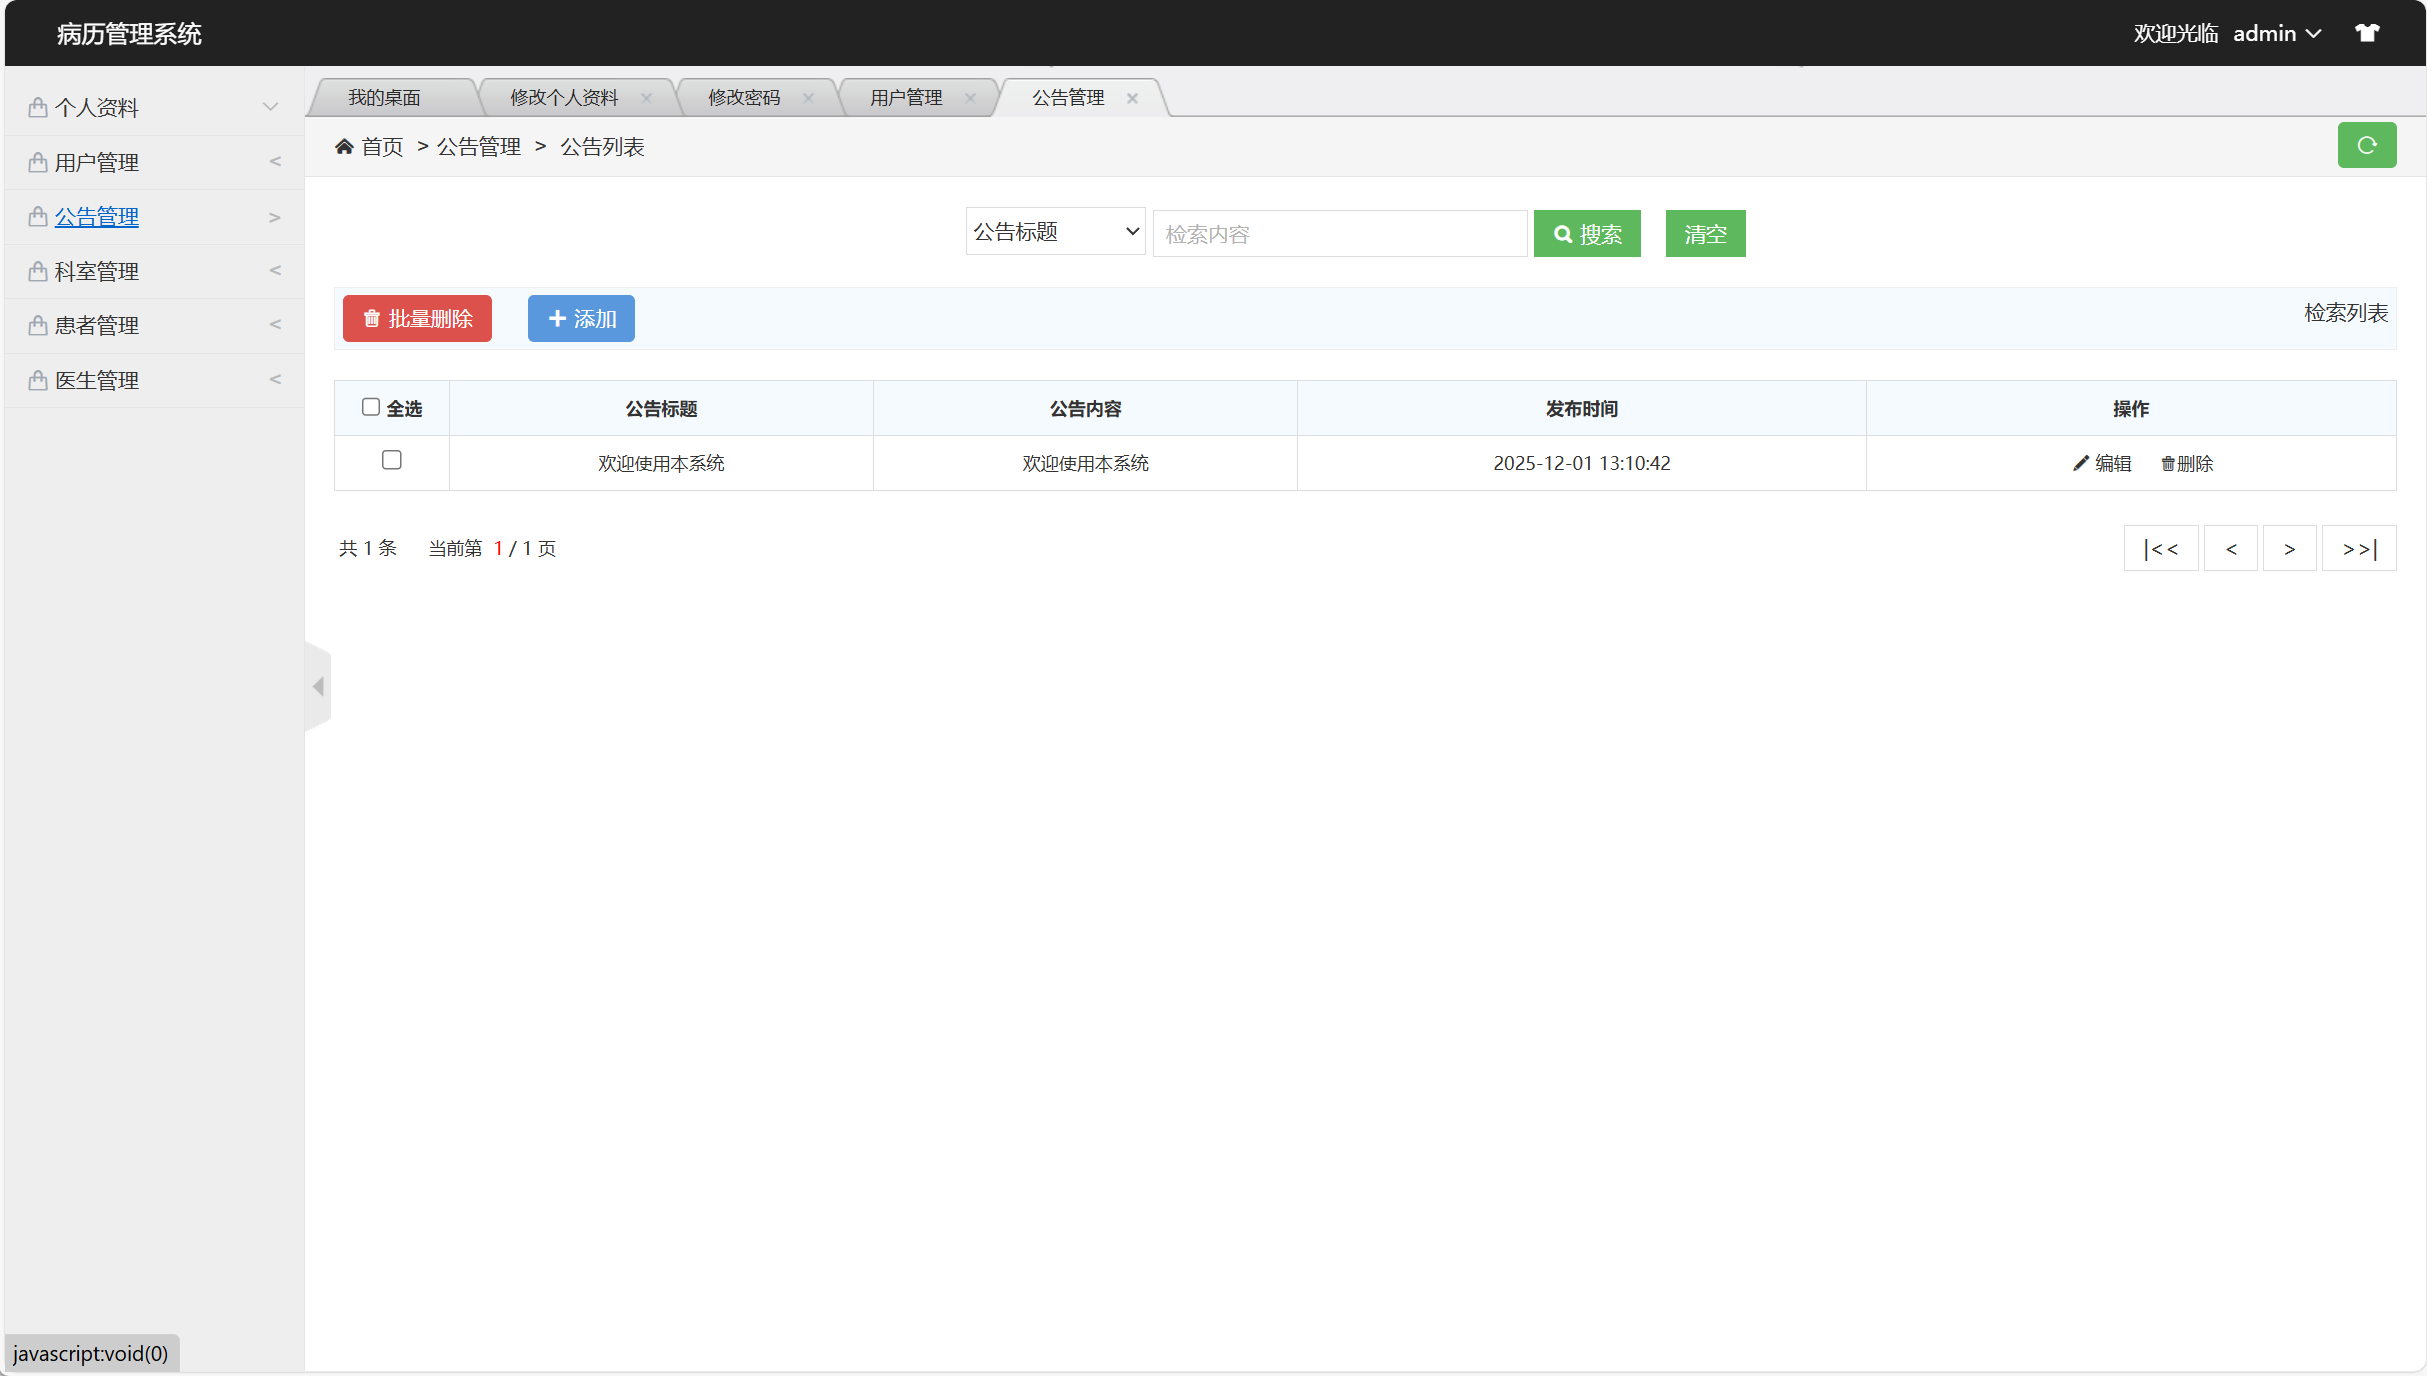Switch to the 我的桌面 tab
Viewport: 2427px width, 1376px height.
[x=385, y=97]
